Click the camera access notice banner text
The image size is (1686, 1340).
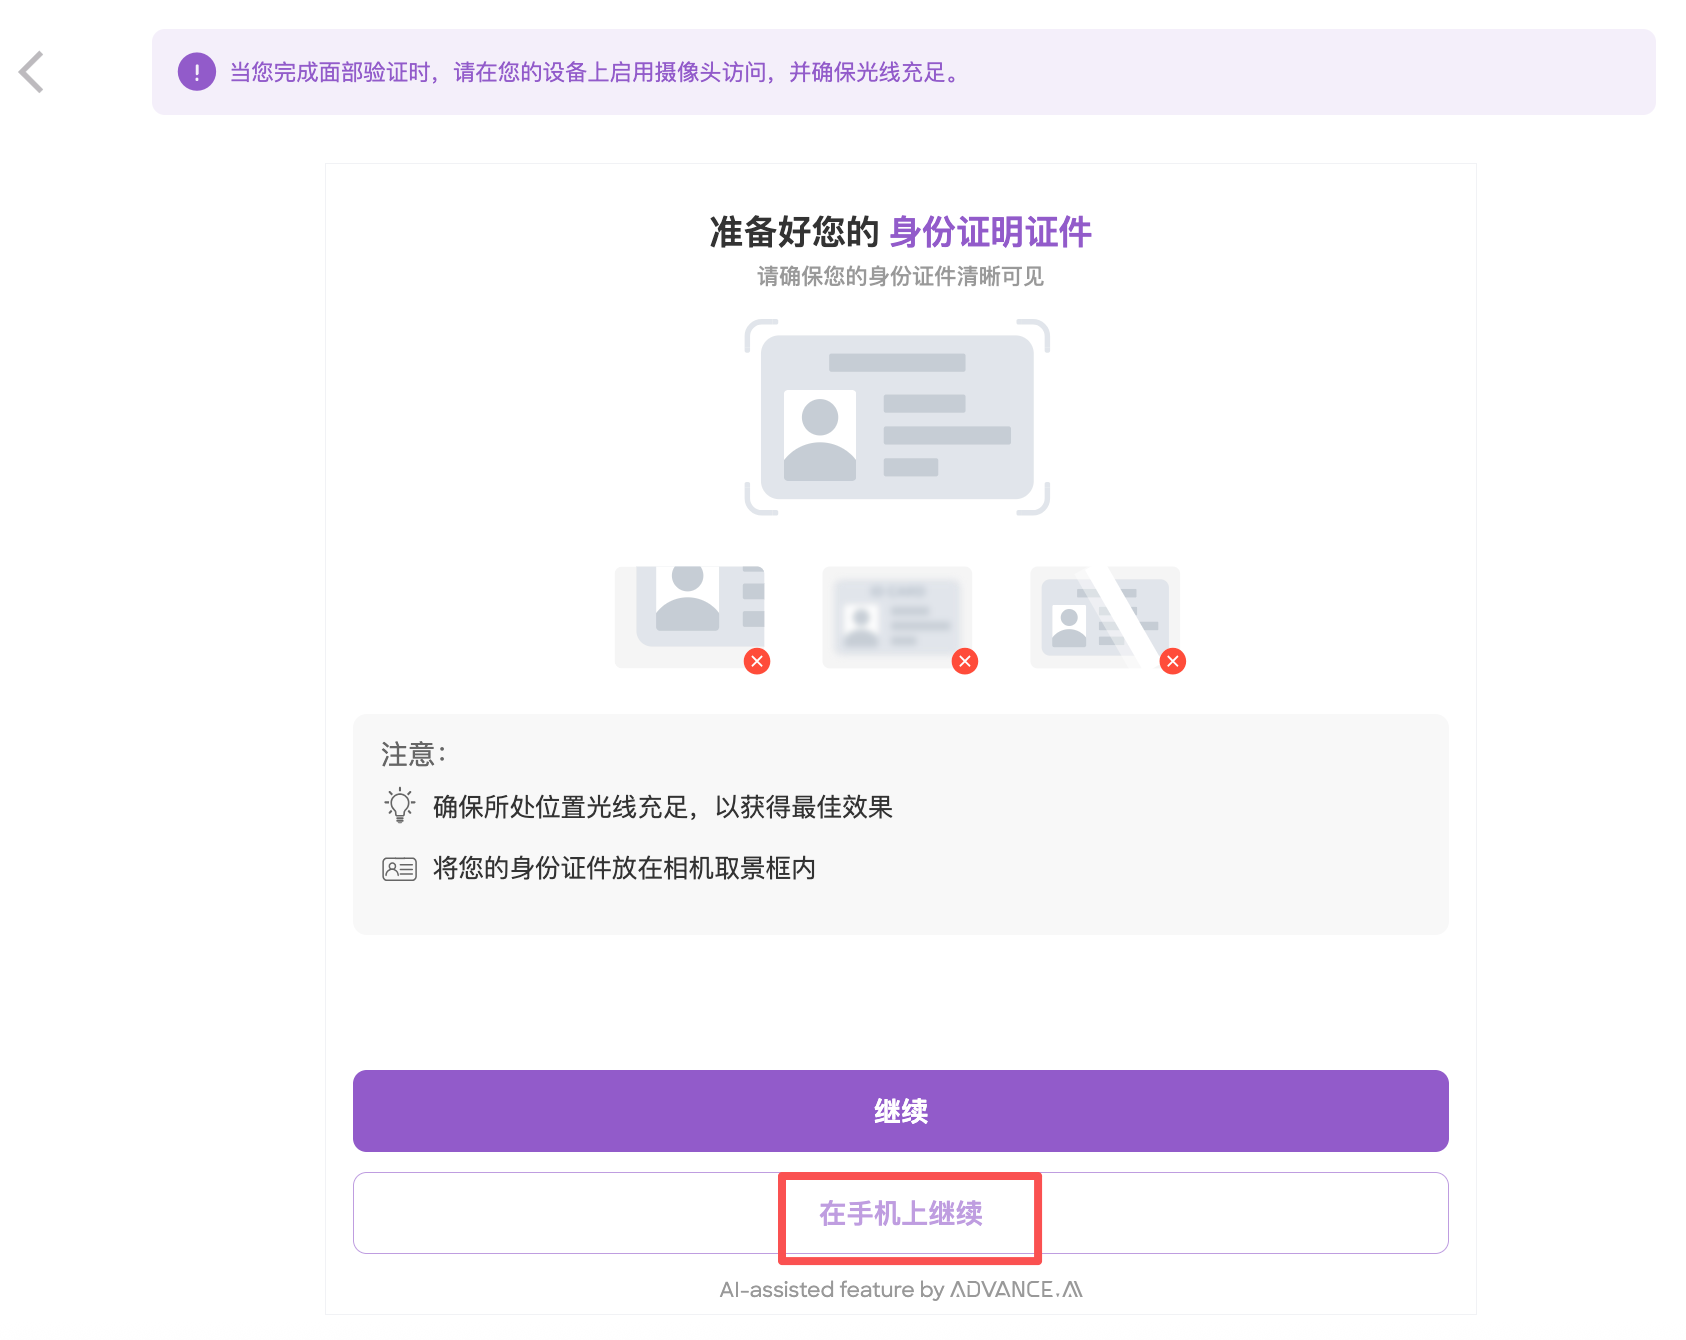pos(595,72)
